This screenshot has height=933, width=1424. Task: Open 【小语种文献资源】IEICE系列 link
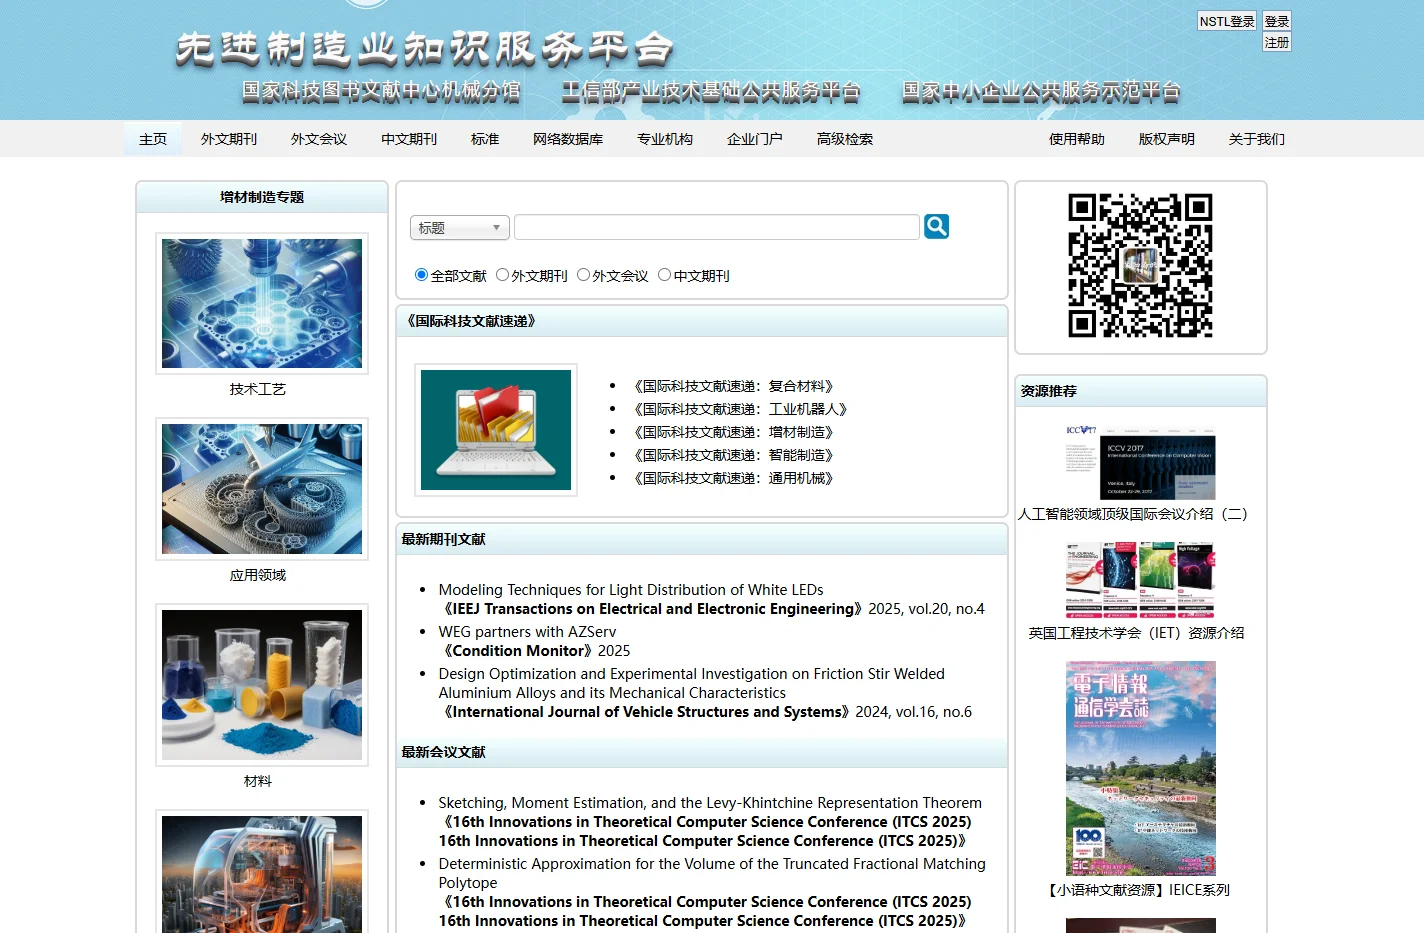pos(1136,890)
